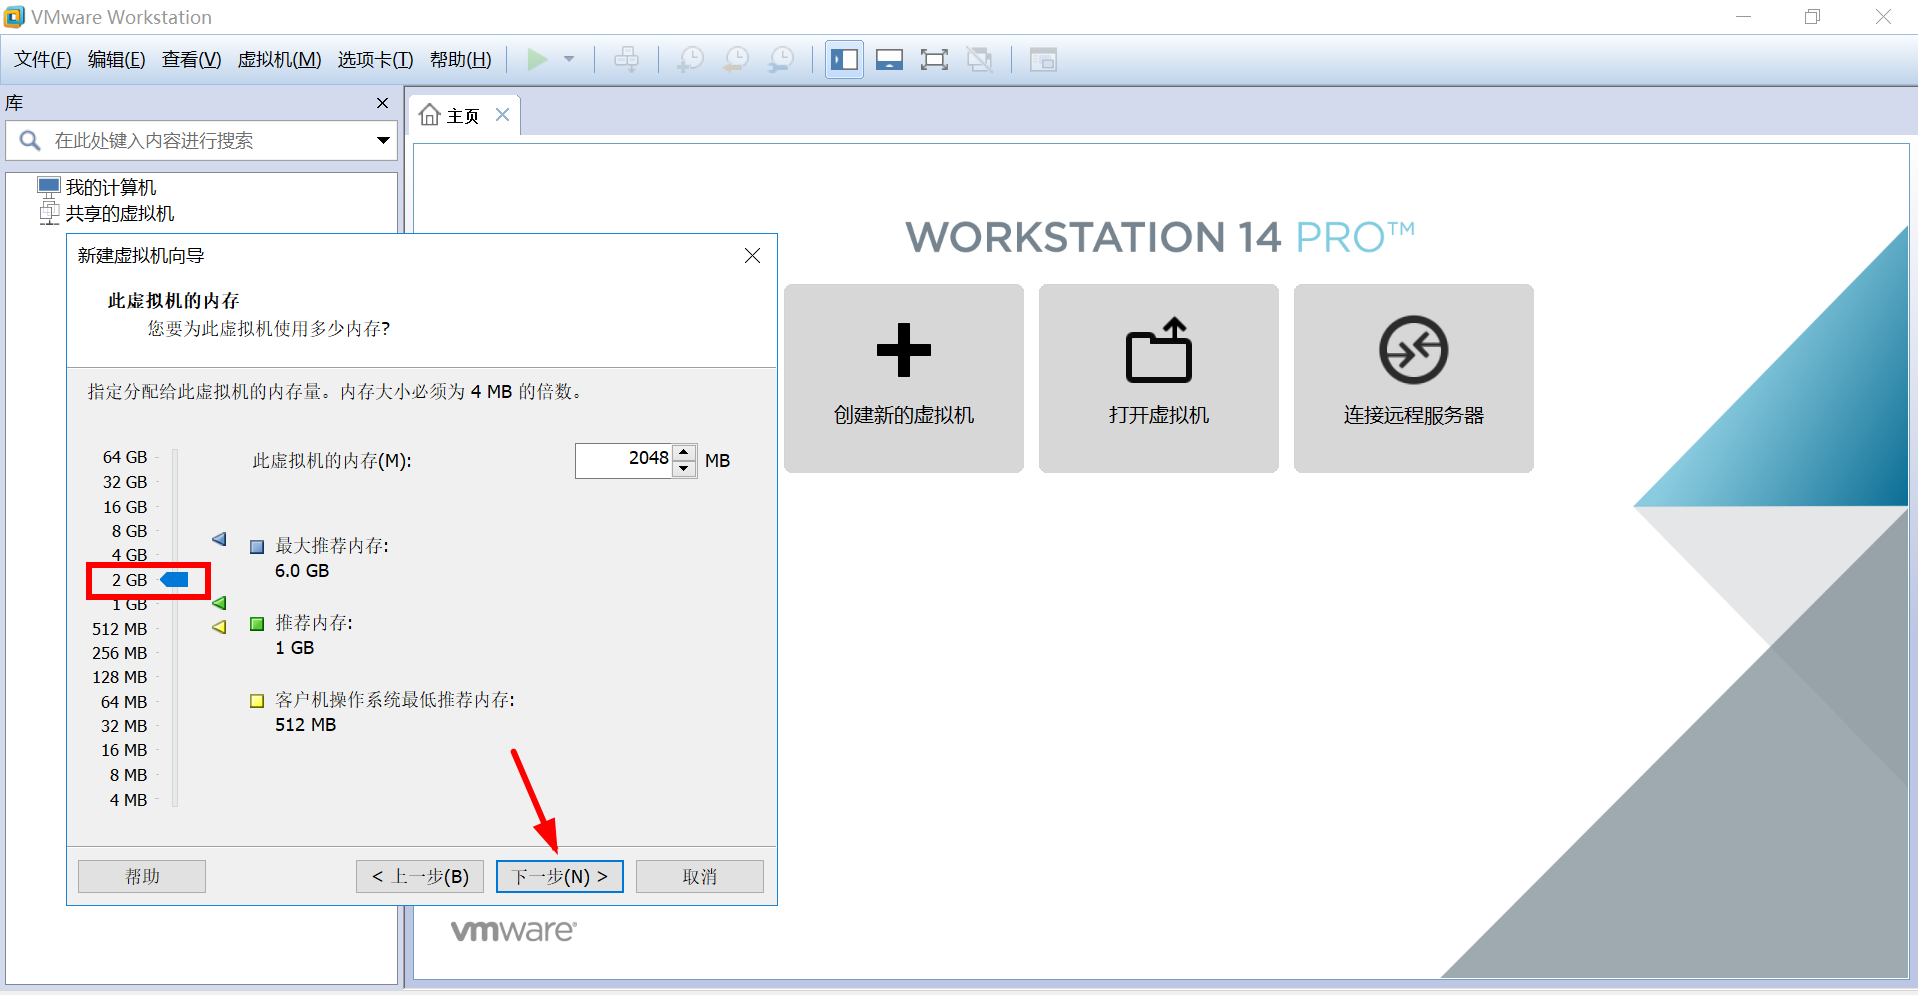Click the 连接远程服务器 tile
The width and height of the screenshot is (1918, 995).
click(1414, 378)
